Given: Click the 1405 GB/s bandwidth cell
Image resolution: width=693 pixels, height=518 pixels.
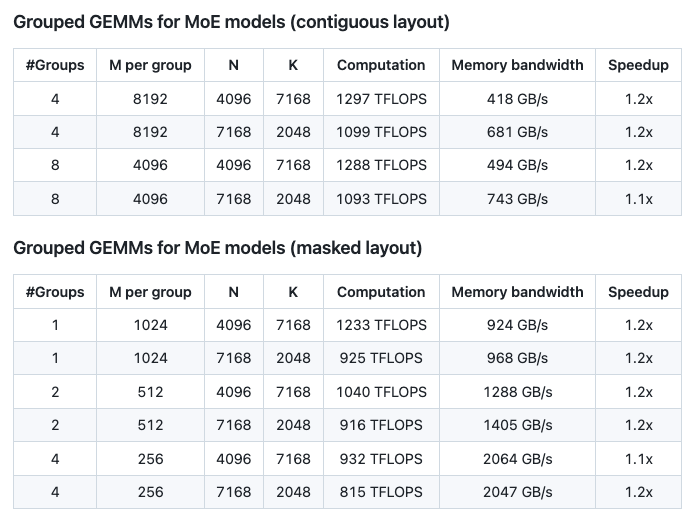Looking at the screenshot, I should [x=517, y=425].
